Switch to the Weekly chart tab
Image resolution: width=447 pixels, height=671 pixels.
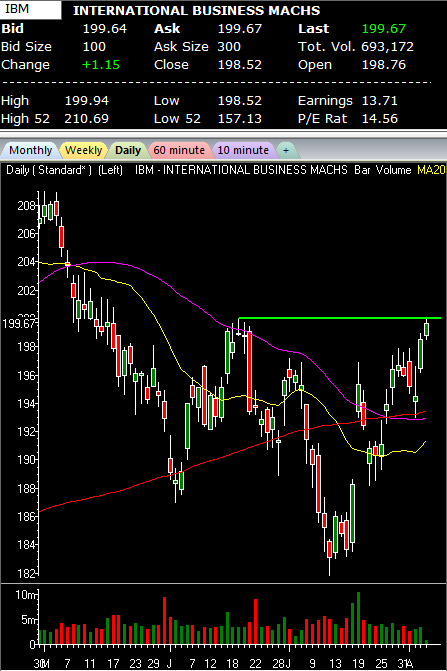pos(83,150)
